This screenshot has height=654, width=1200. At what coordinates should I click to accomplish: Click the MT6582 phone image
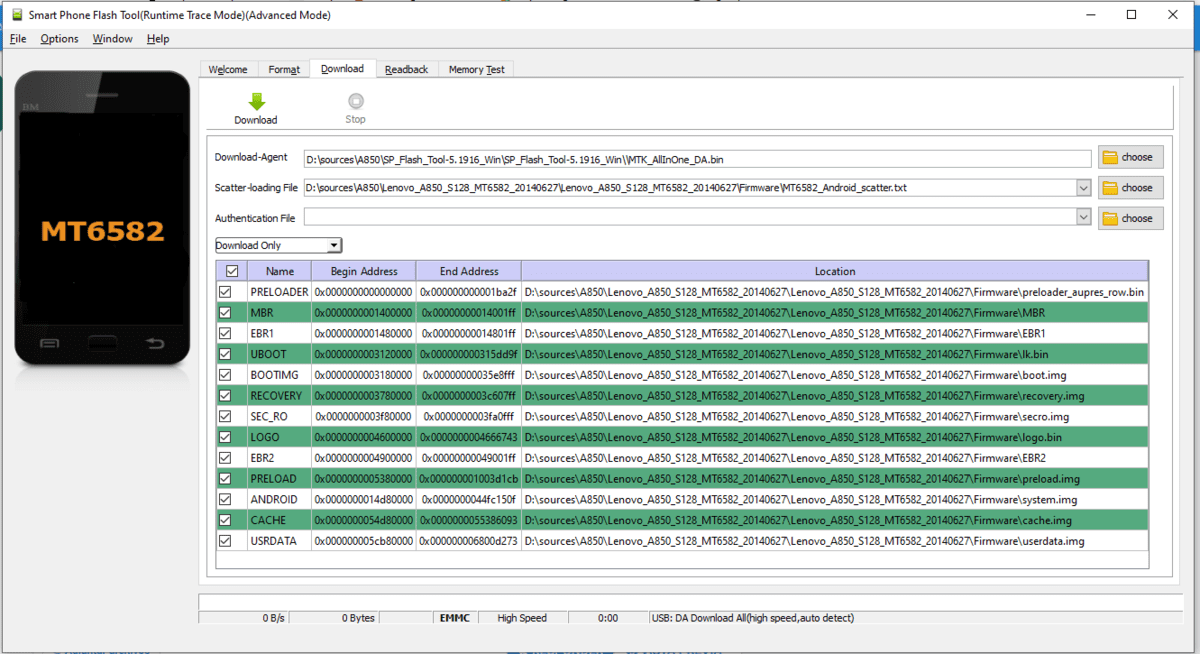[102, 219]
